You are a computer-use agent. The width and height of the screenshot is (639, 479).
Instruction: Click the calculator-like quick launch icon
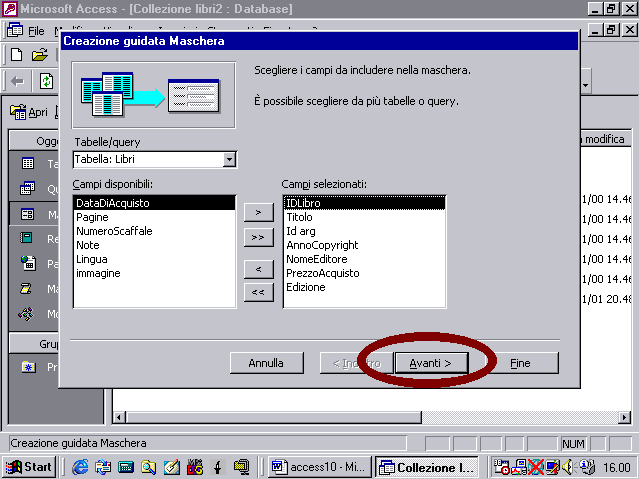[126, 467]
